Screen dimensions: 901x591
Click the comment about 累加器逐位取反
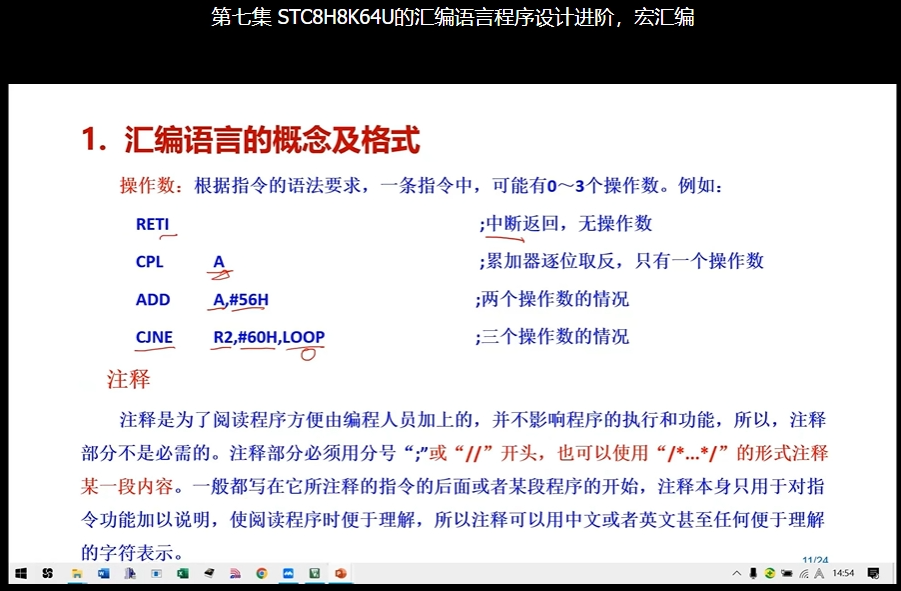622,261
